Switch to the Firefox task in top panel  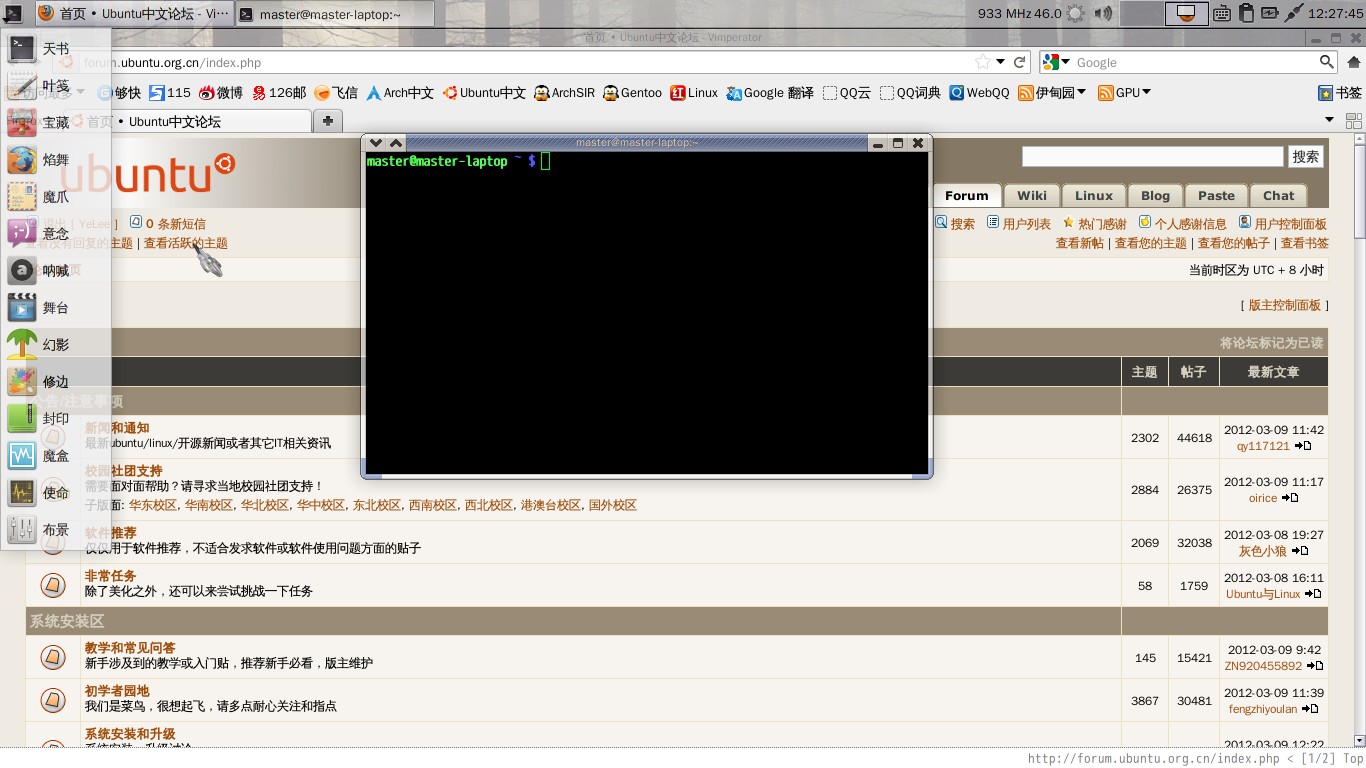pos(133,14)
